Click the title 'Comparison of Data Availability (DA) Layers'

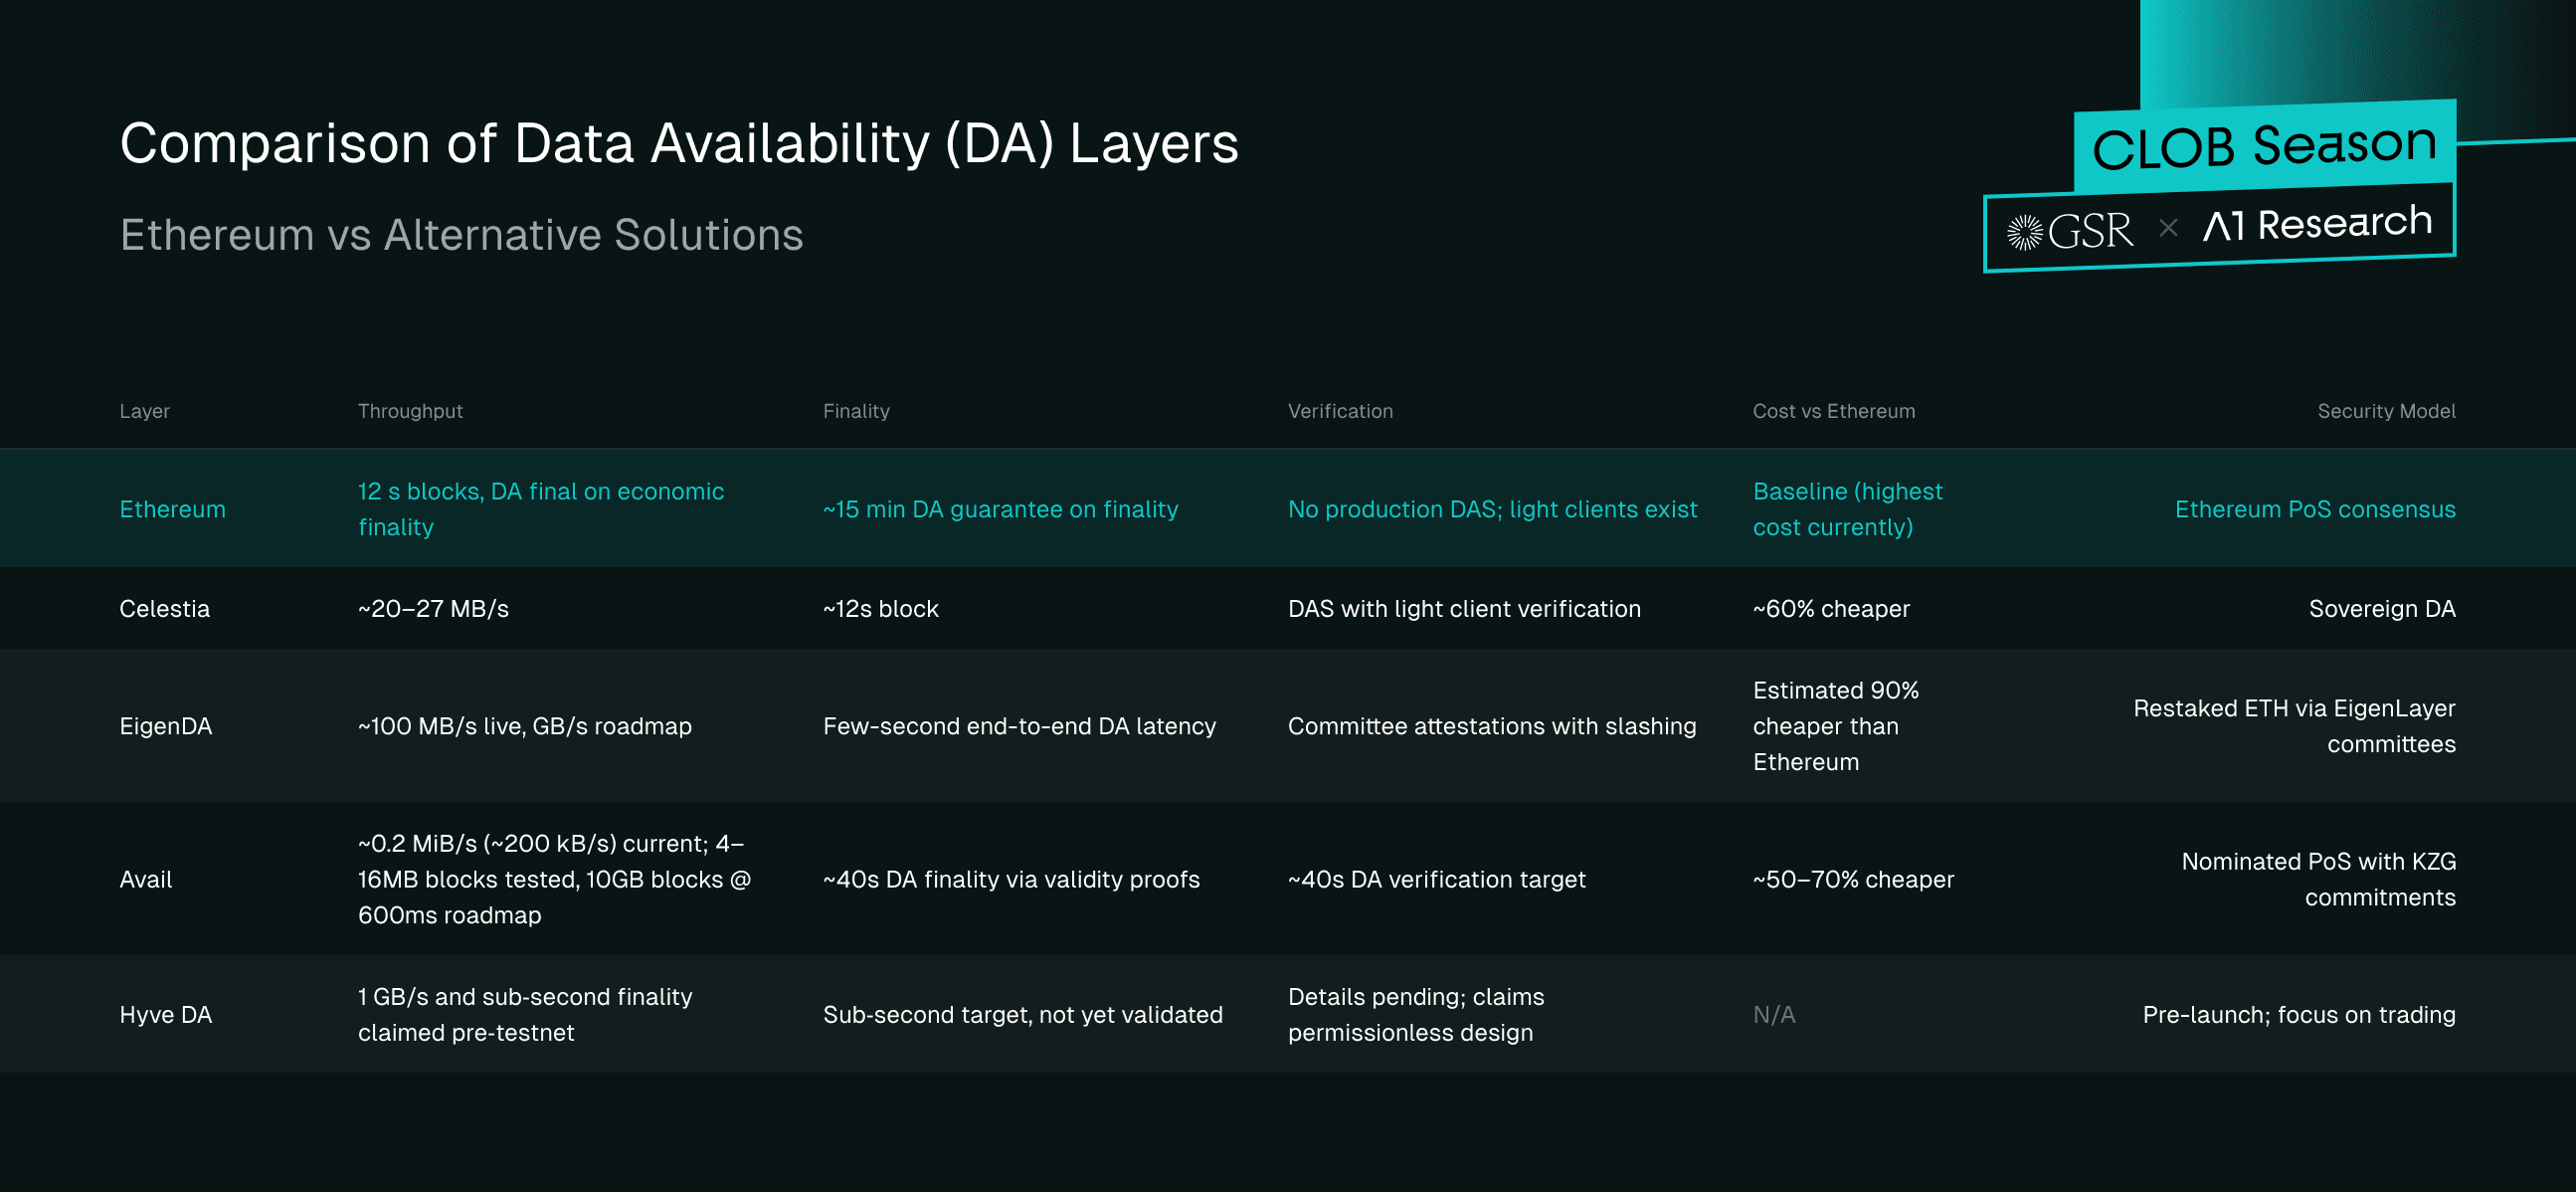pos(679,143)
